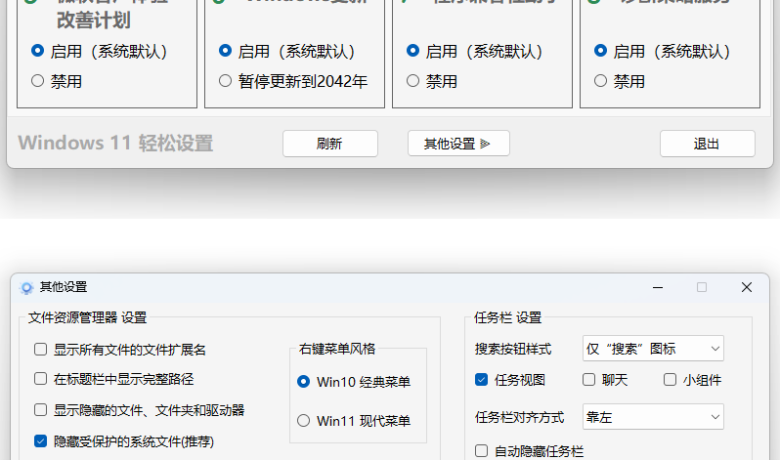Click the 任务栏 设置 group label
Viewport: 780px width, 460px height.
tap(507, 318)
